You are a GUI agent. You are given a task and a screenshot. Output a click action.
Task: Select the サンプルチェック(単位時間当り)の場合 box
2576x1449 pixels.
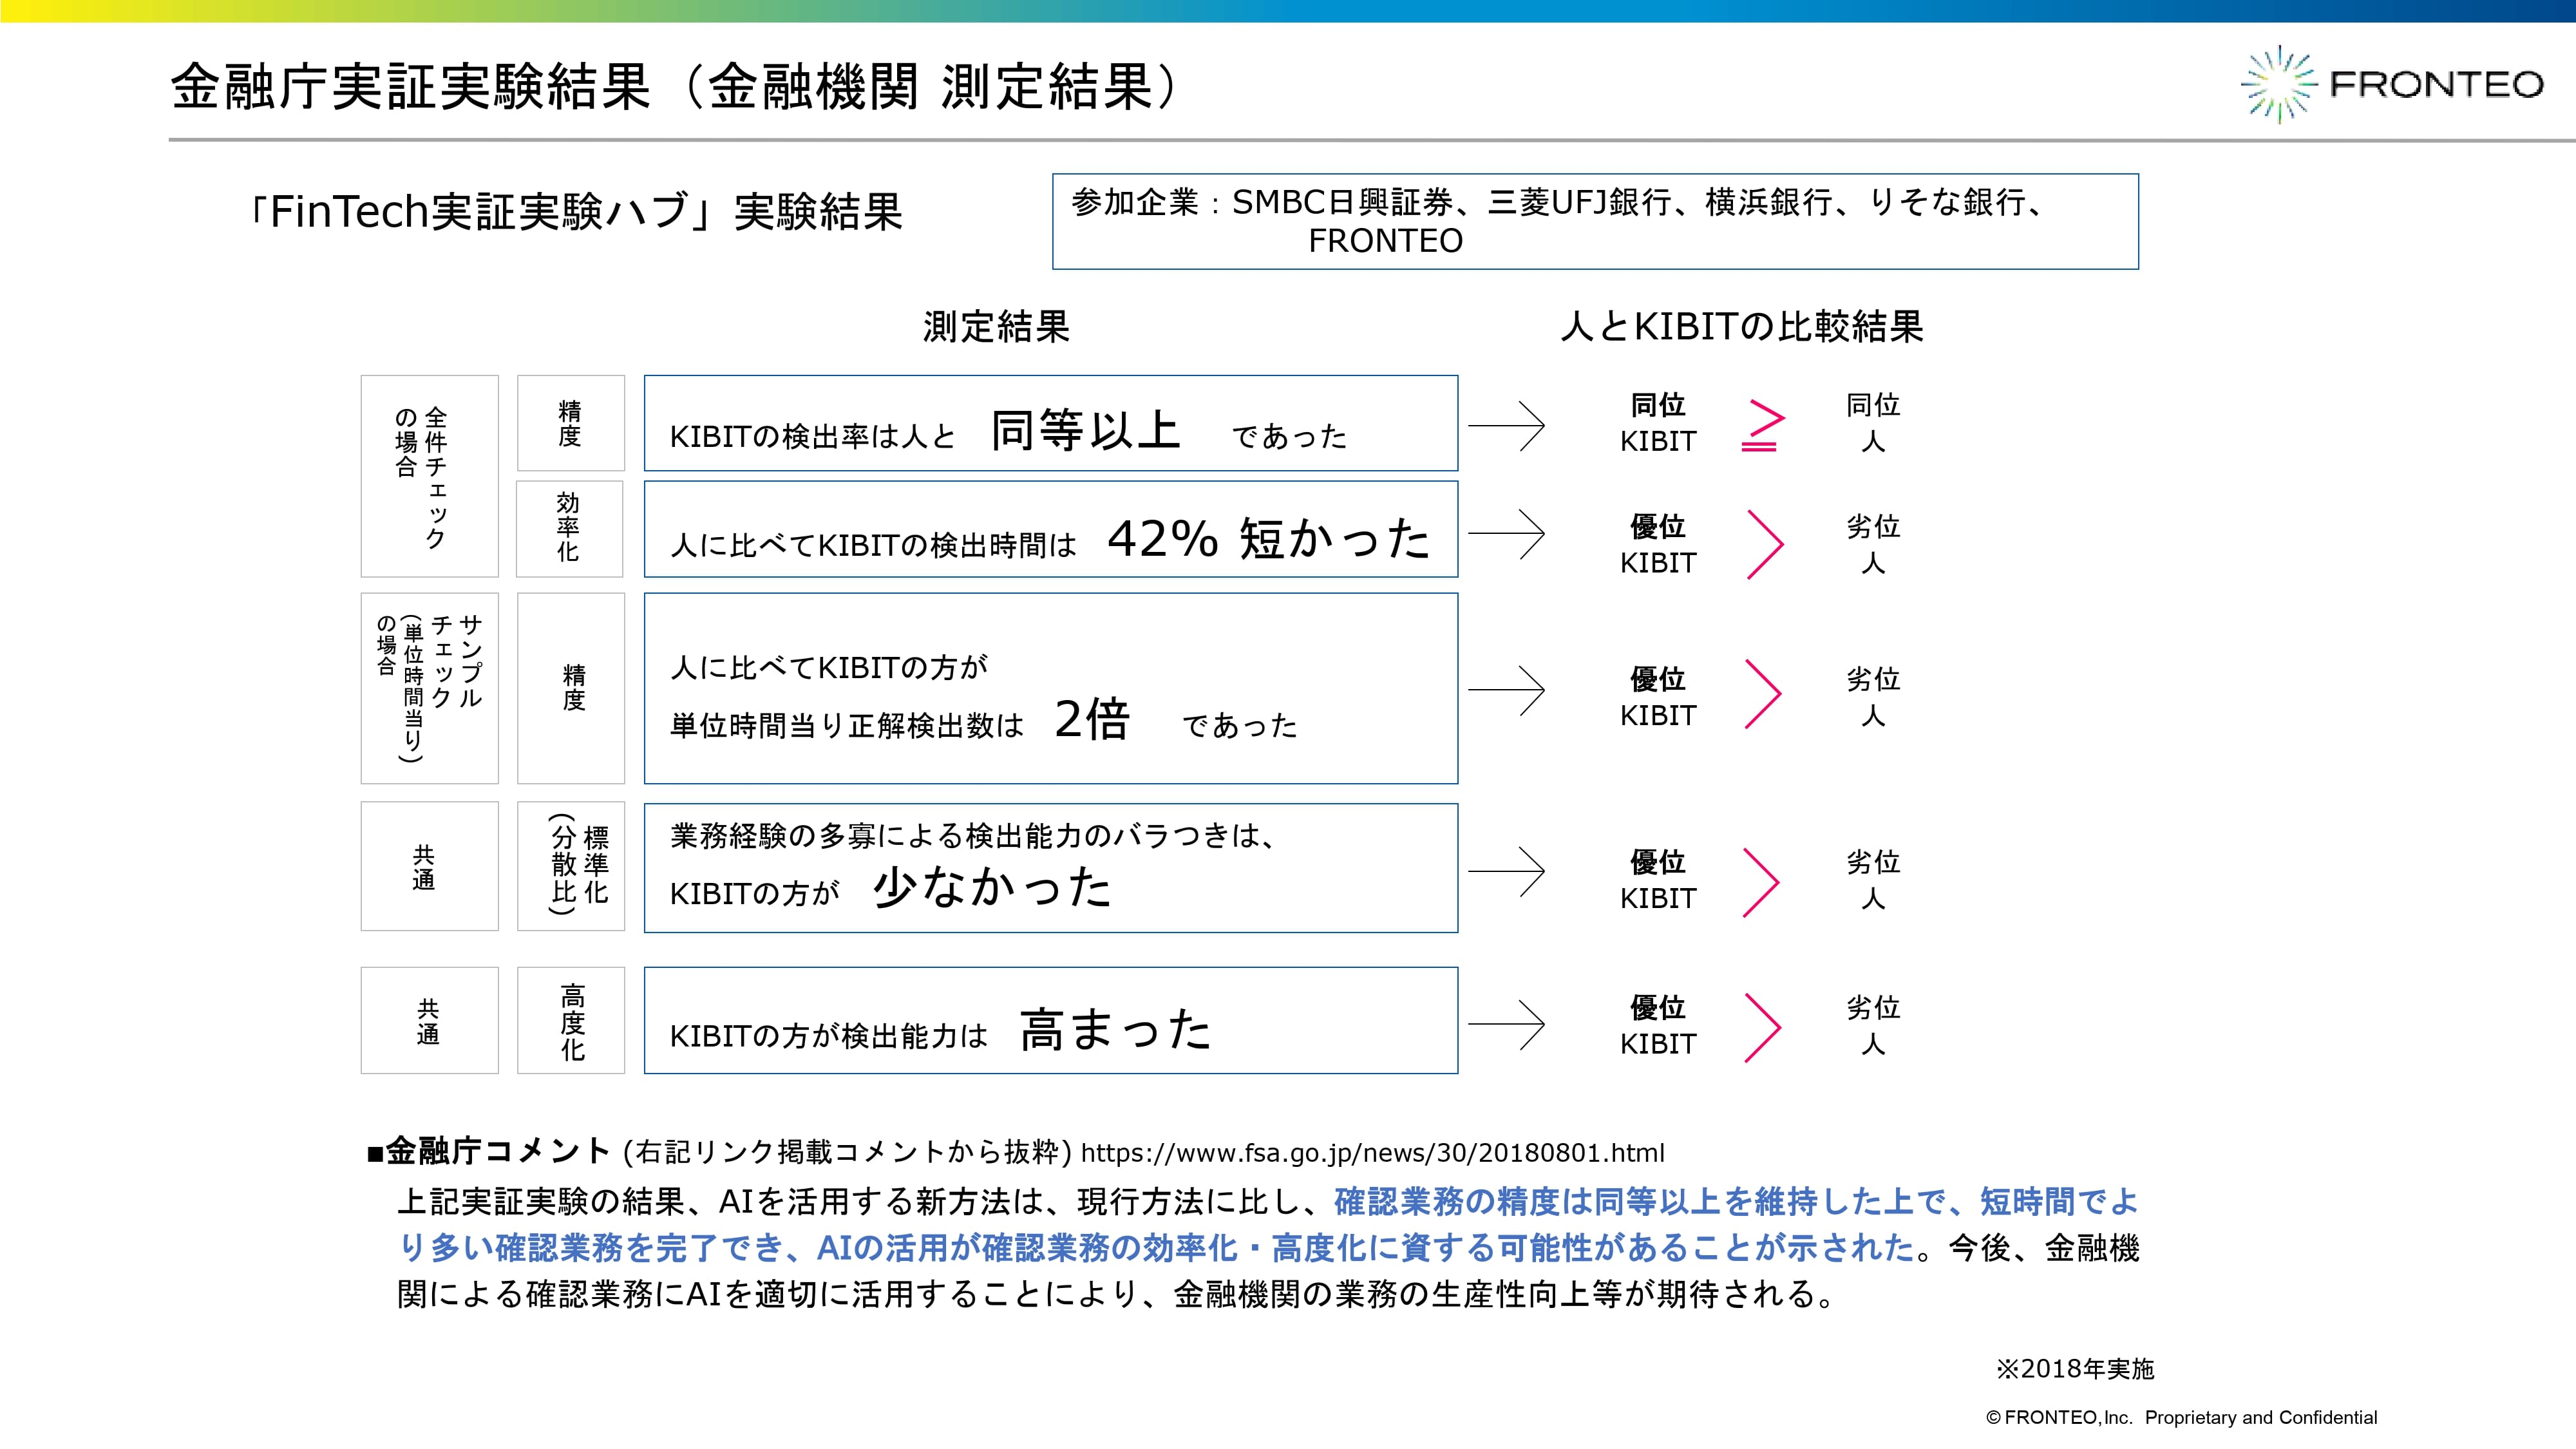click(430, 688)
